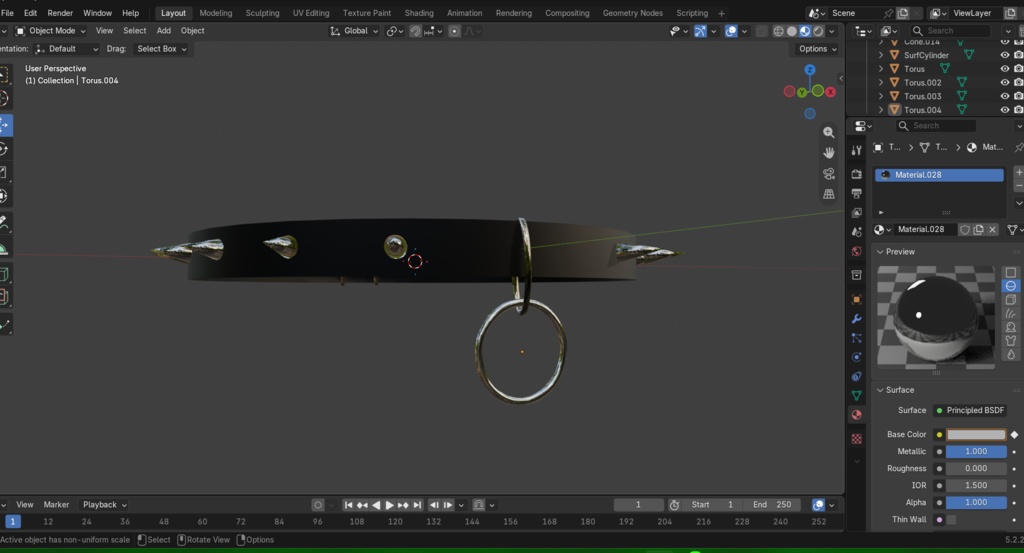Click the Base Color swatch
Image resolution: width=1024 pixels, height=553 pixels.
tap(976, 434)
